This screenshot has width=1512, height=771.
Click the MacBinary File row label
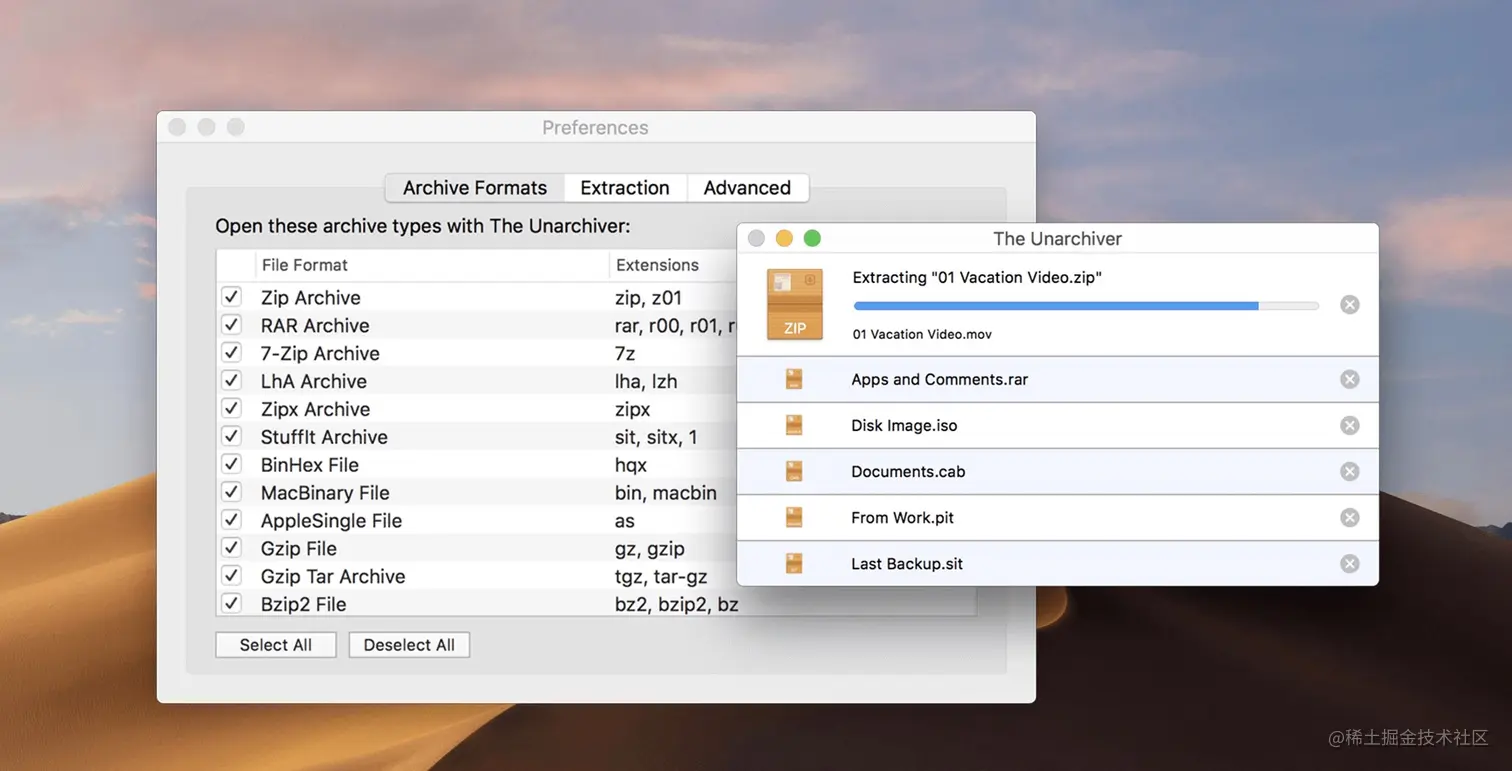coord(325,492)
